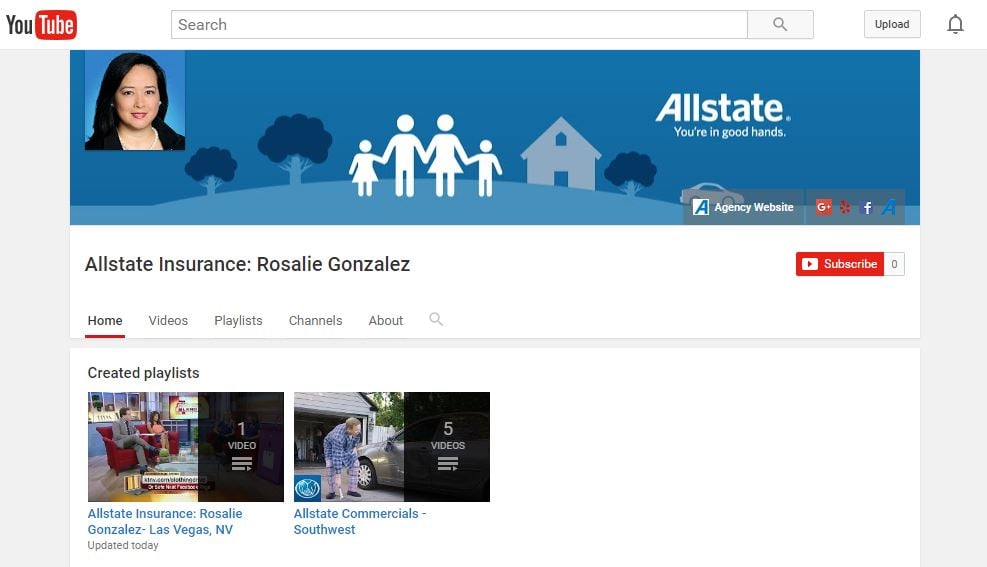The width and height of the screenshot is (987, 567).
Task: Click the Upload button
Action: click(892, 25)
